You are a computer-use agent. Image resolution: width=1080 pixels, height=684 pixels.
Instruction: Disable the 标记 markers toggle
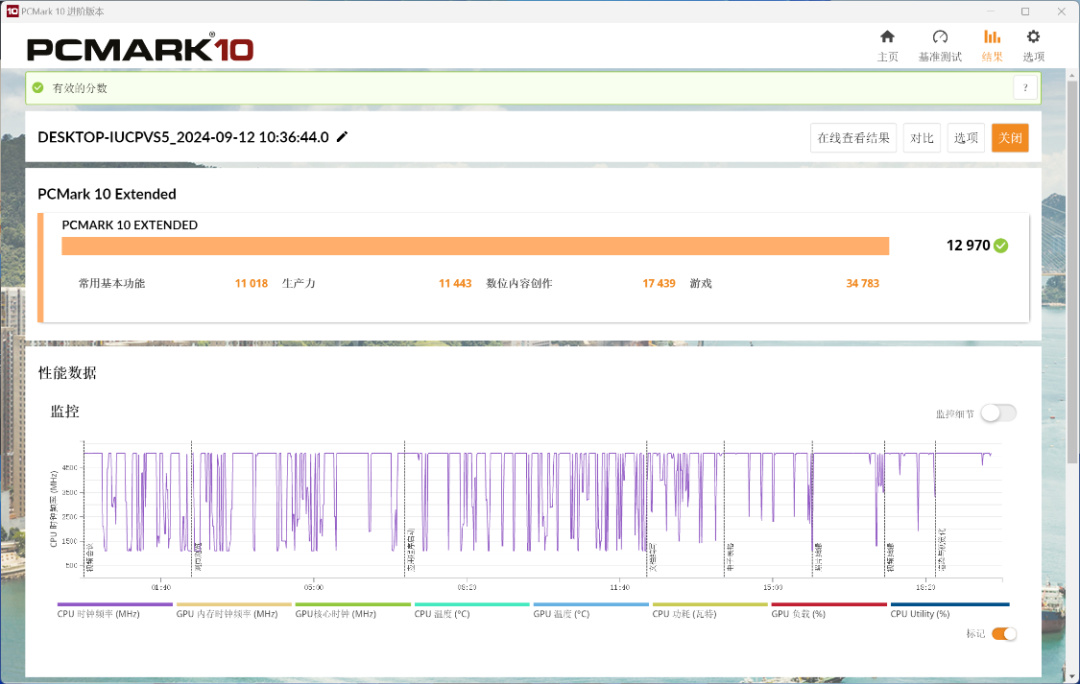pos(1004,634)
